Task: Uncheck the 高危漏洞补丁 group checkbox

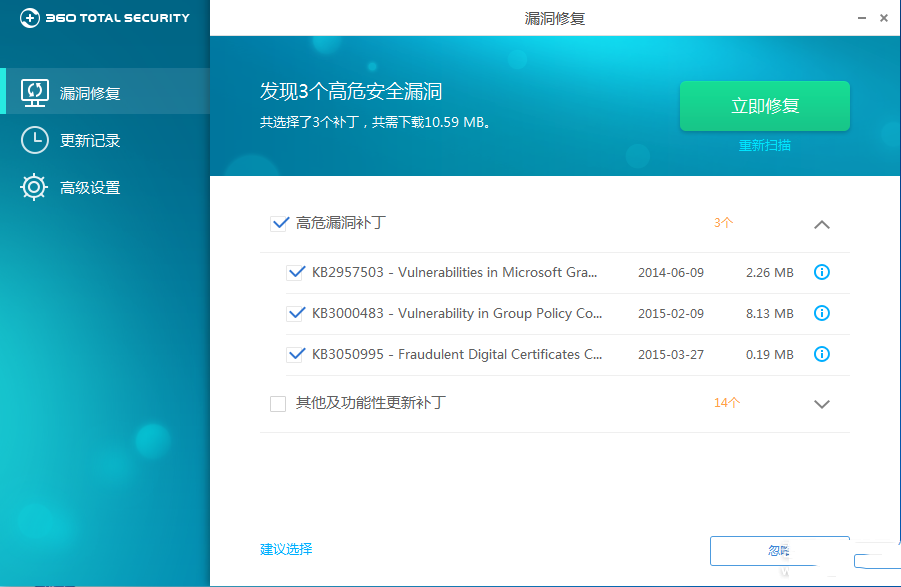Action: [280, 223]
